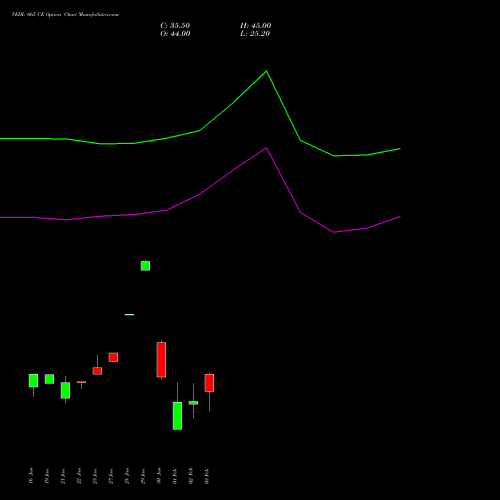Select the 02 Feb date label
This screenshot has height=500, width=500.
click(x=191, y=476)
